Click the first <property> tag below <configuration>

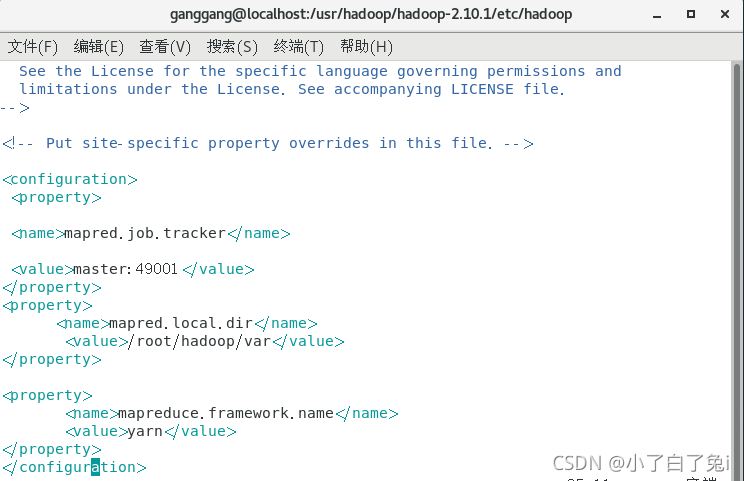tap(56, 197)
